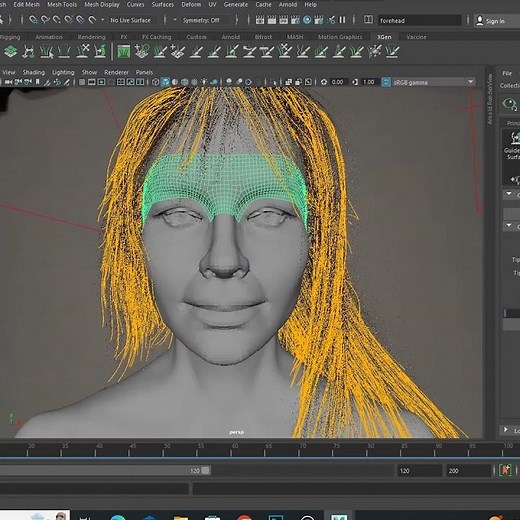Screen dimensions: 520x520
Task: Open the dropdown arrow before No Live Surface
Action: [x=102, y=20]
